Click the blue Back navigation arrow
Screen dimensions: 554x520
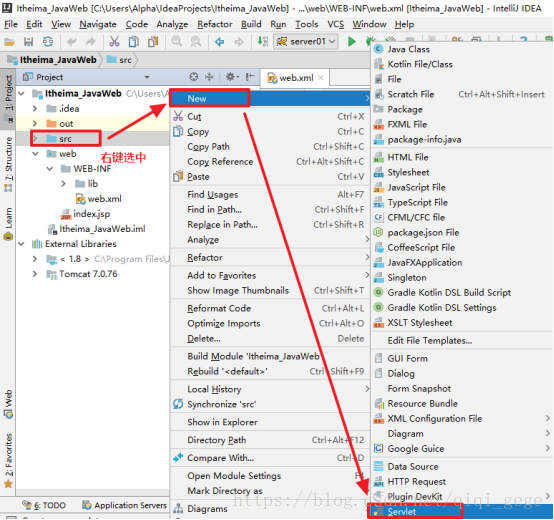point(219,42)
